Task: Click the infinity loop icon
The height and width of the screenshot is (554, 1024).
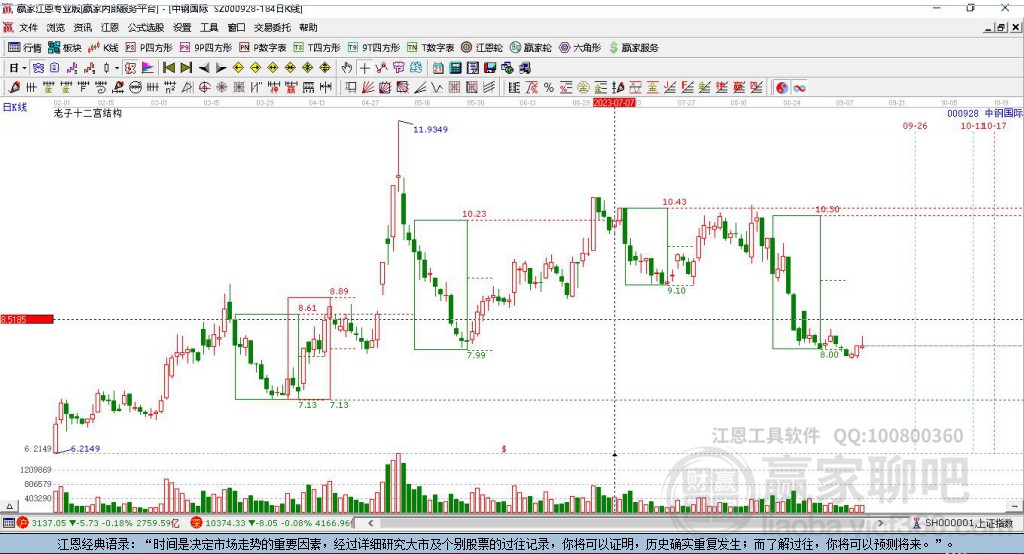Action: click(799, 88)
